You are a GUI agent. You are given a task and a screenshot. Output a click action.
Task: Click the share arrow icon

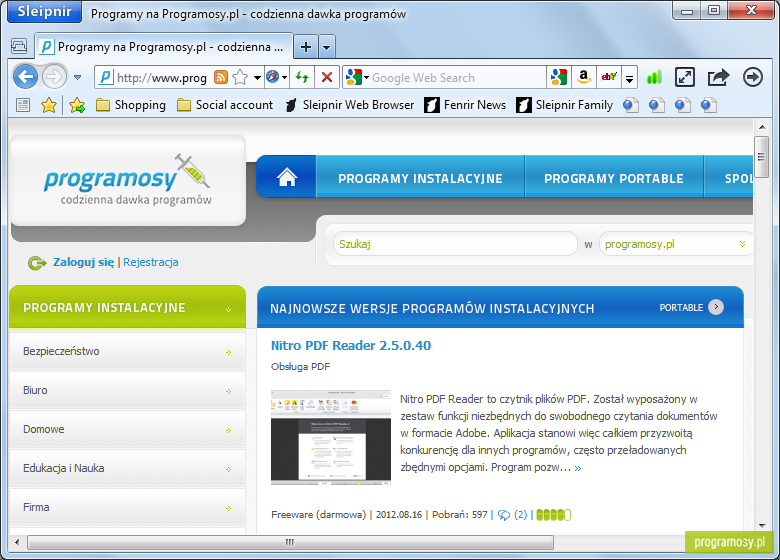click(718, 77)
